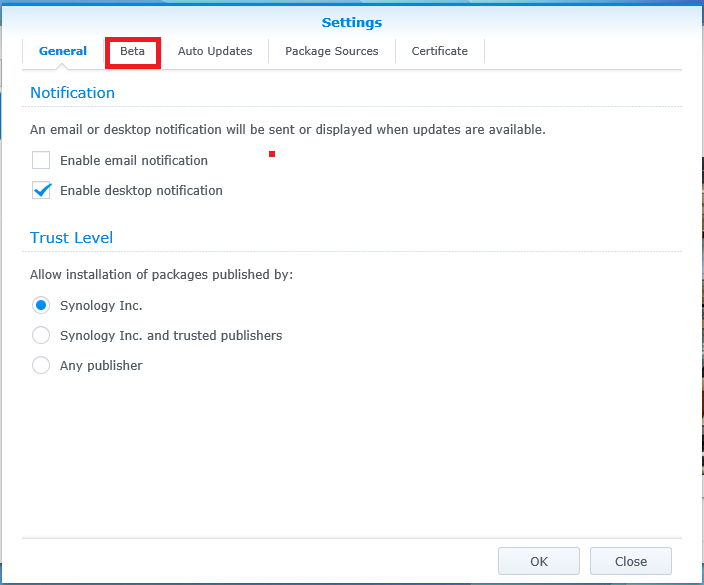Open the Beta tab
Screen dimensions: 704x585
pyautogui.click(x=132, y=51)
